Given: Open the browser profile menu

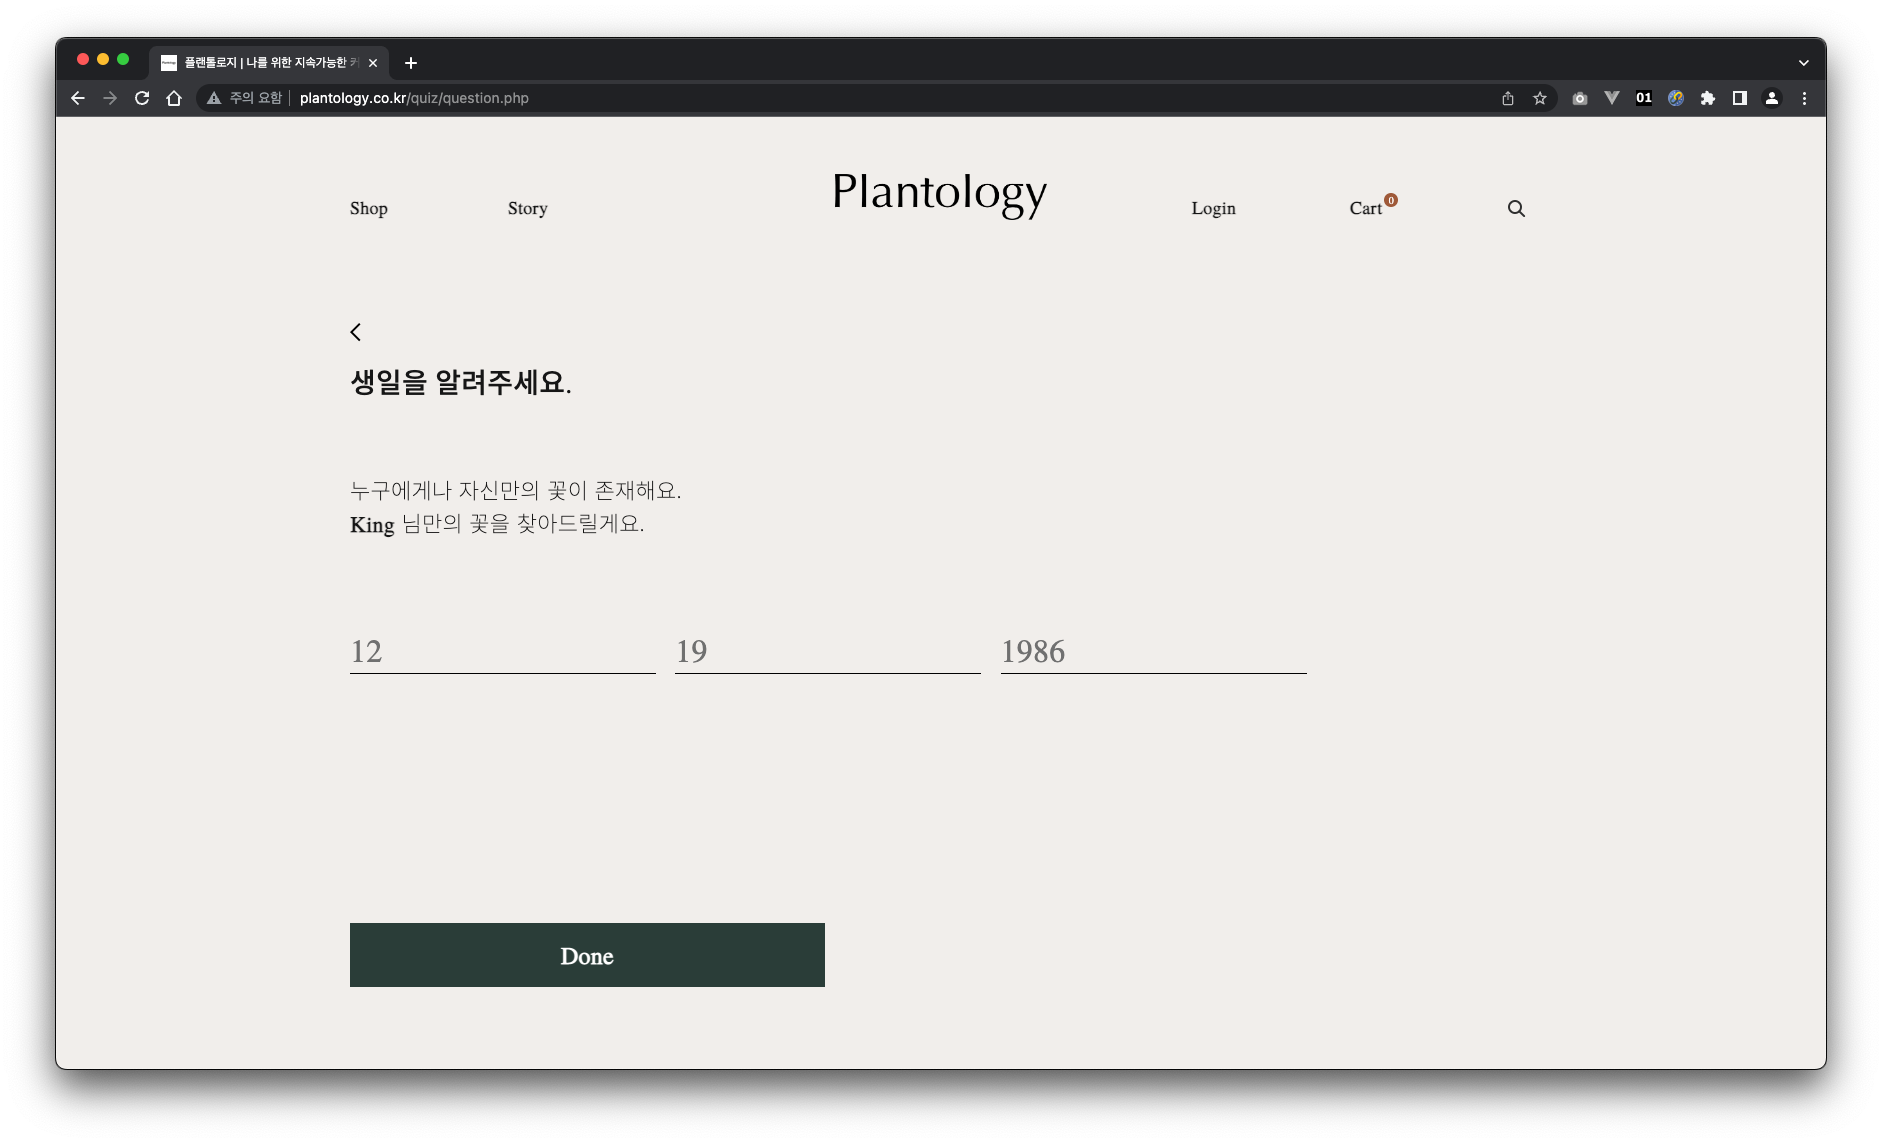Looking at the screenshot, I should 1772,98.
